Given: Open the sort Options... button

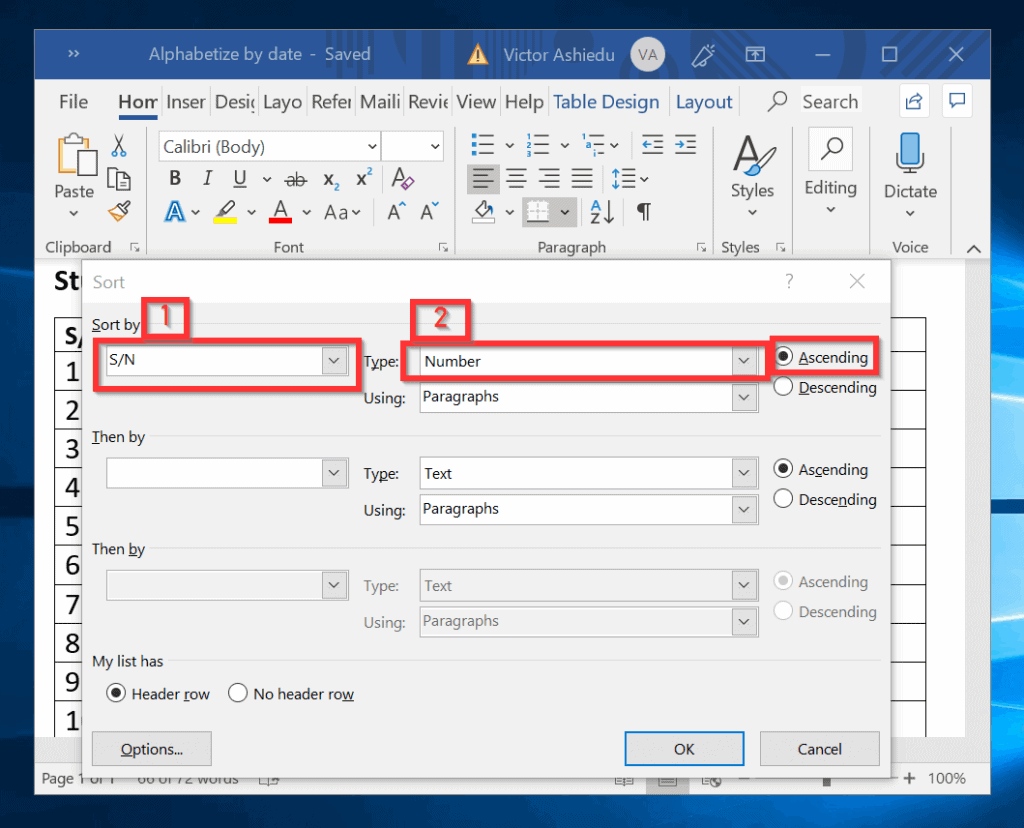Looking at the screenshot, I should (x=152, y=748).
